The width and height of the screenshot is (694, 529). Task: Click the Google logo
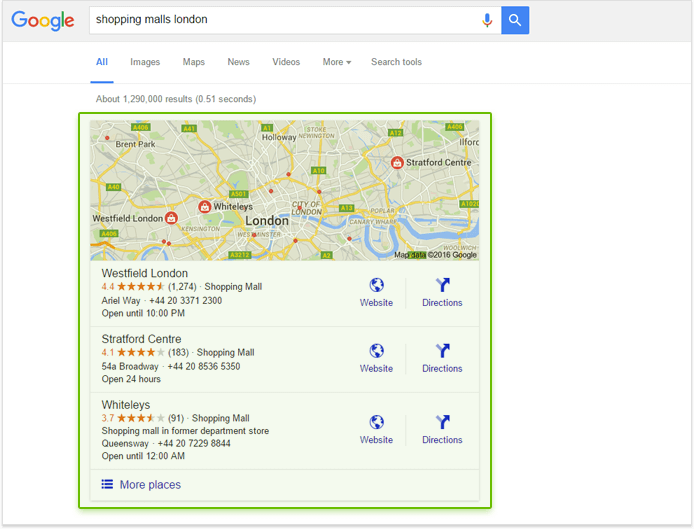(42, 21)
